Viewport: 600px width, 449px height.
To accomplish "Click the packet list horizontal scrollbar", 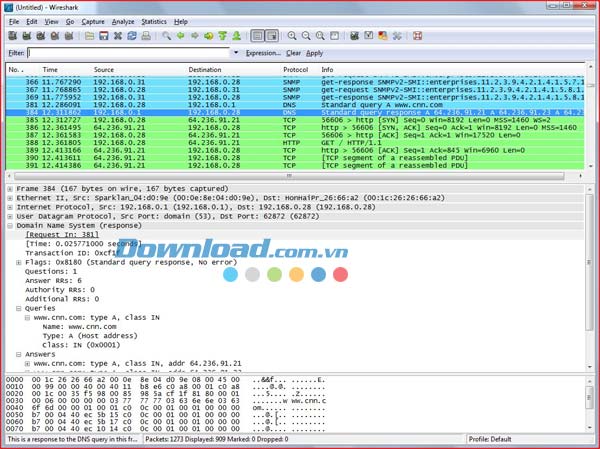I will (289, 176).
